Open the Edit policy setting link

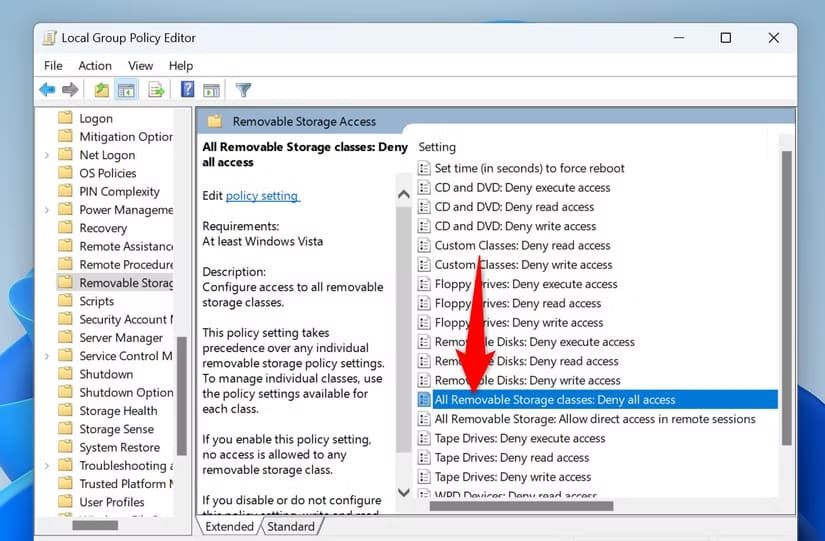click(262, 196)
